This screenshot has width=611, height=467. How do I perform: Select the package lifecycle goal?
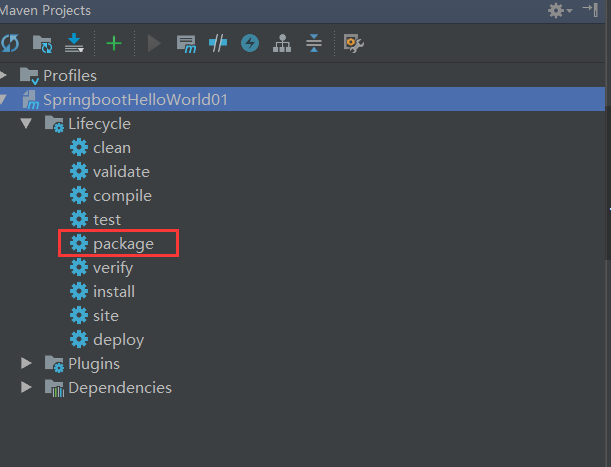click(x=124, y=244)
